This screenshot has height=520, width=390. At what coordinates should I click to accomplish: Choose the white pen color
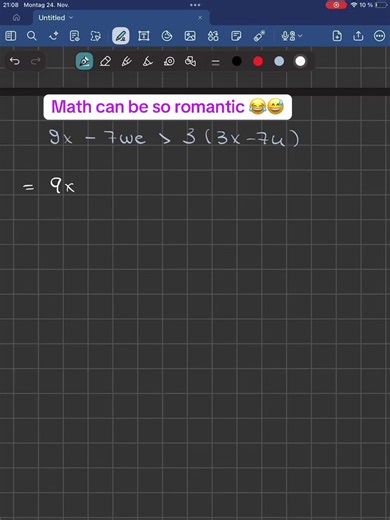(300, 61)
